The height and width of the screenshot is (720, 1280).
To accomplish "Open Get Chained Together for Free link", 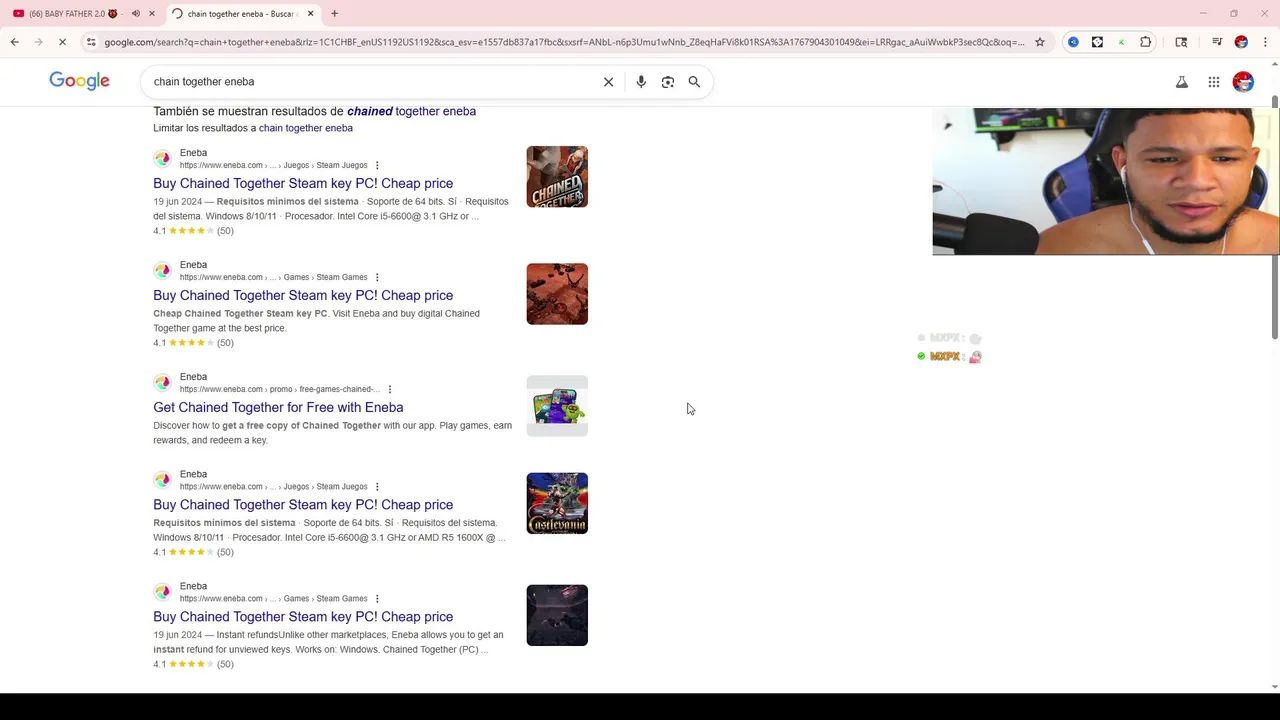I will (x=278, y=407).
